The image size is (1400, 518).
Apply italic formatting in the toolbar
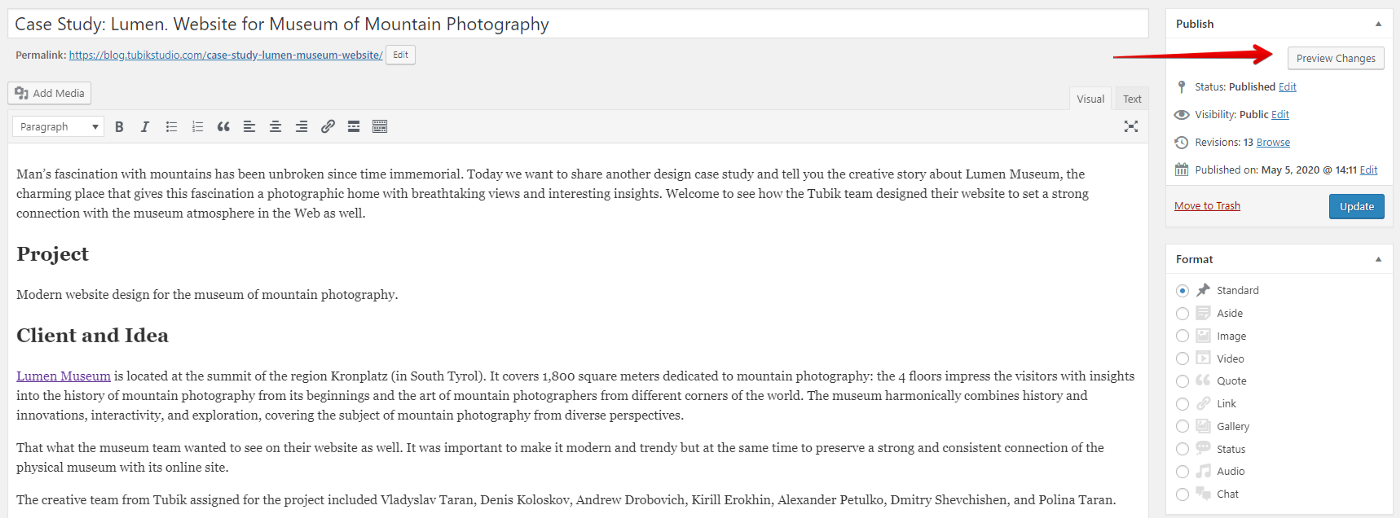tap(145, 127)
